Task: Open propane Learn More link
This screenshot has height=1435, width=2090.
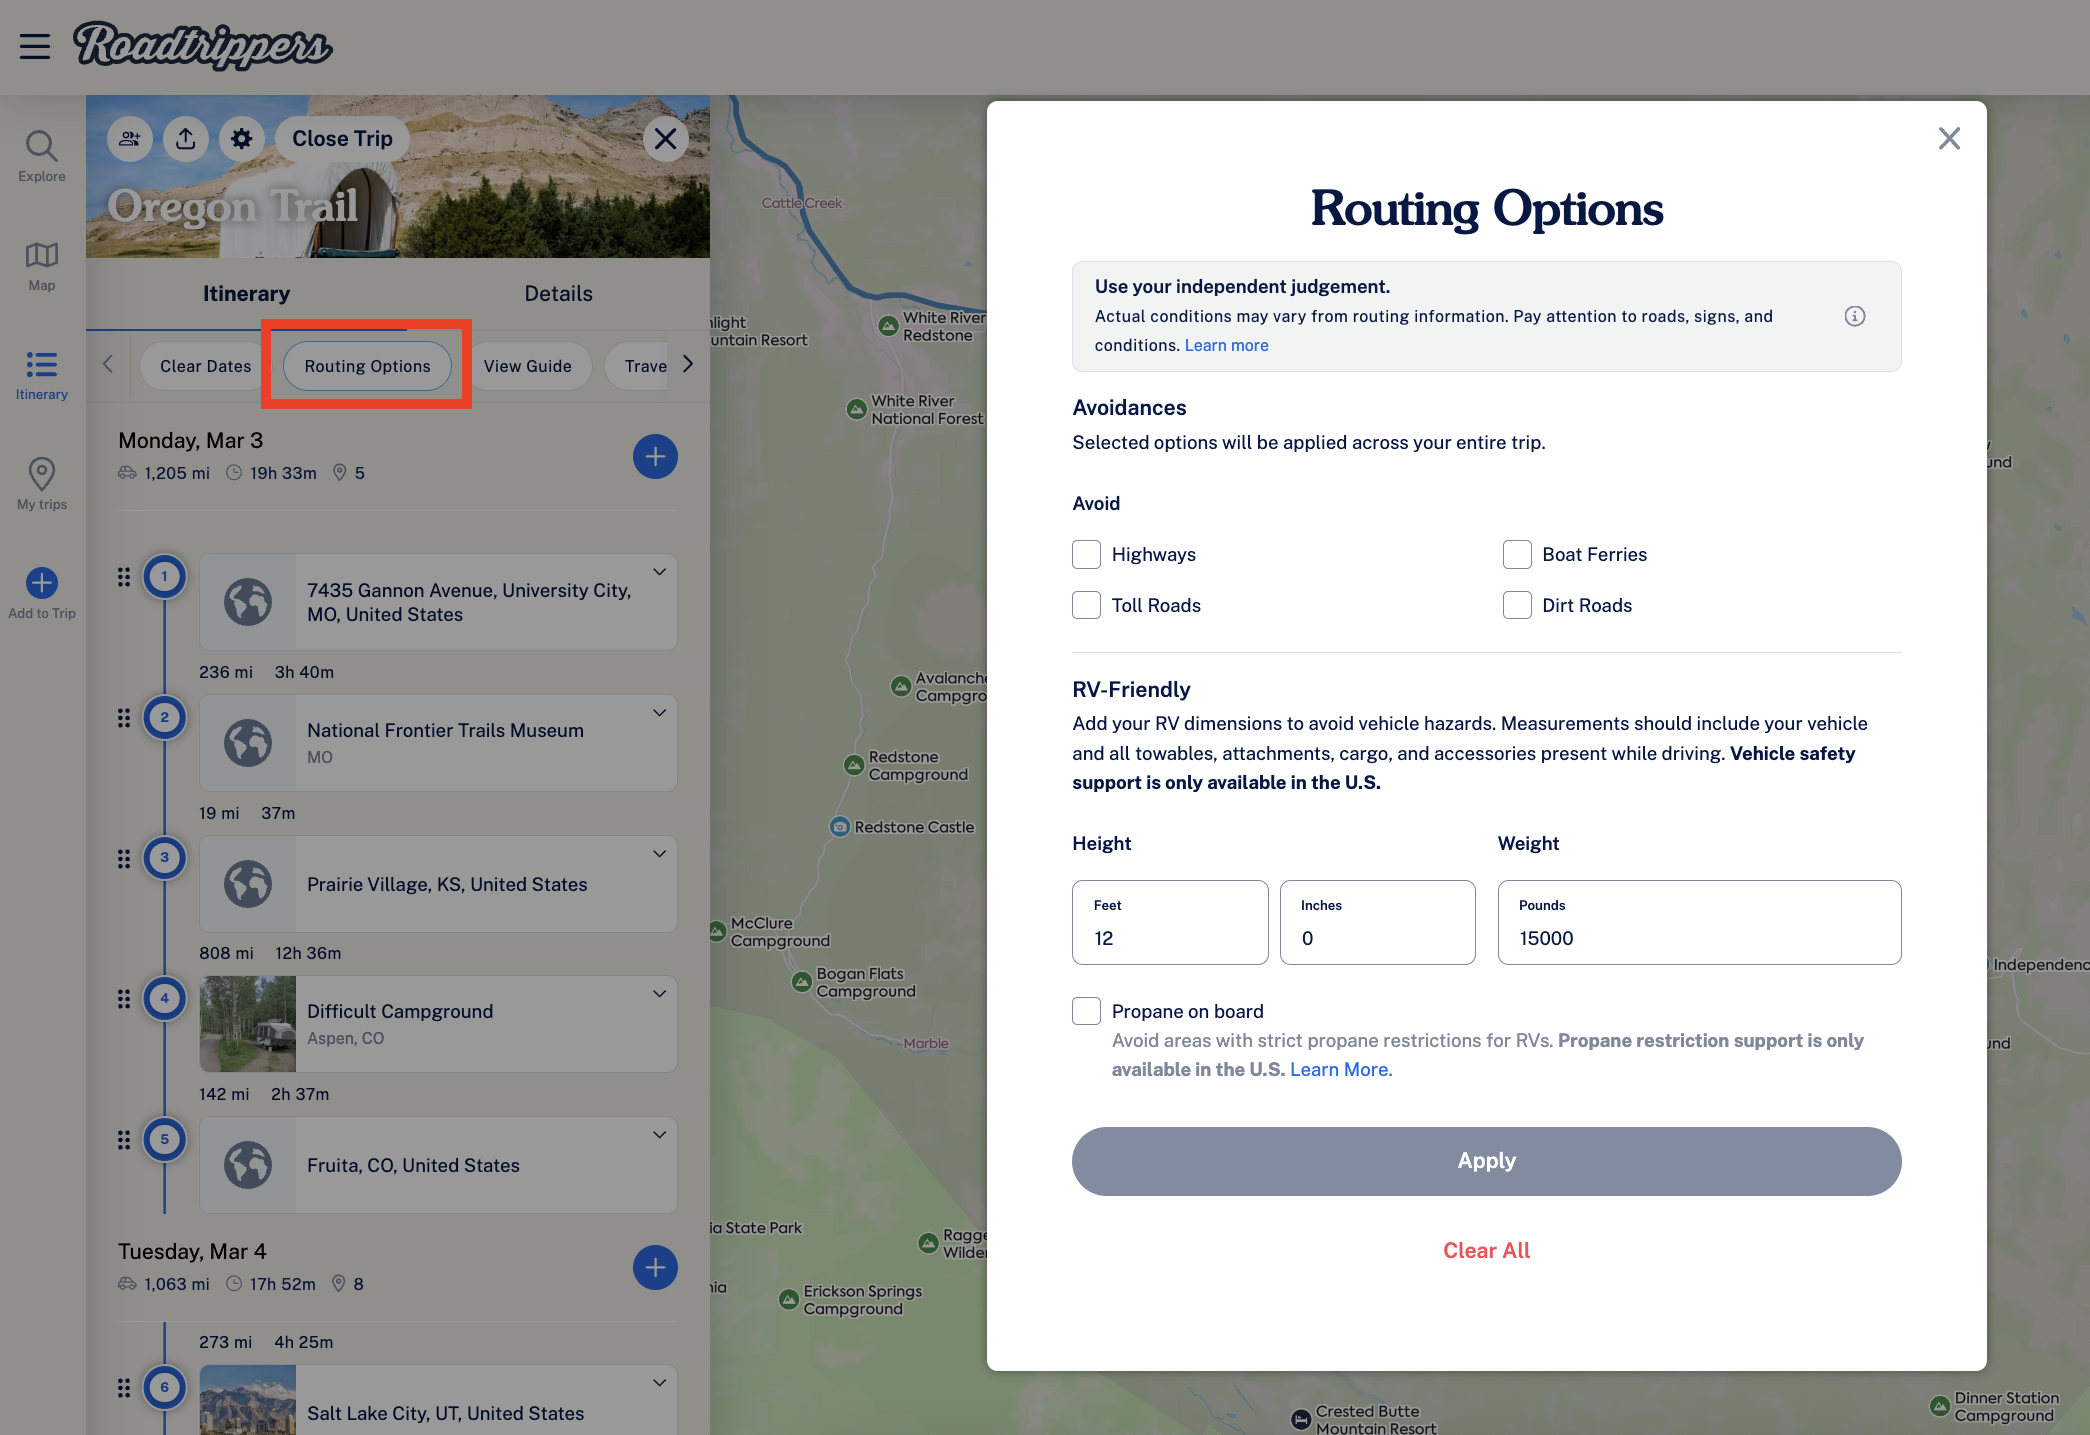Action: coord(1340,1070)
